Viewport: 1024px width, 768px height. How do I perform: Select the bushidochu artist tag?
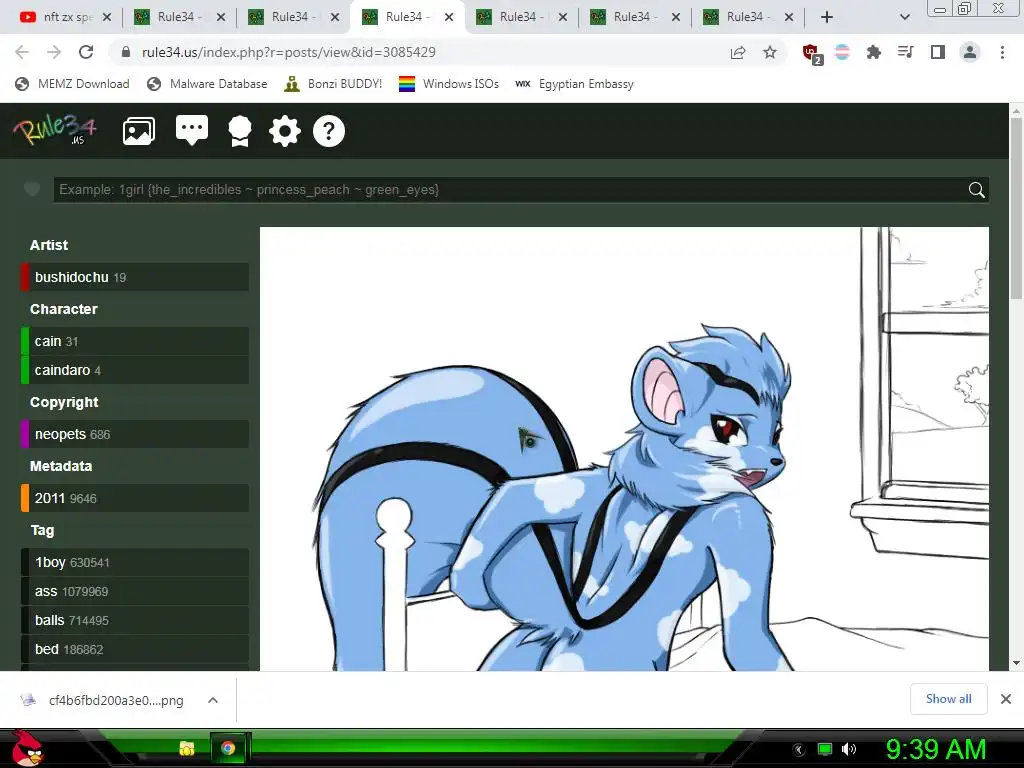tap(72, 277)
